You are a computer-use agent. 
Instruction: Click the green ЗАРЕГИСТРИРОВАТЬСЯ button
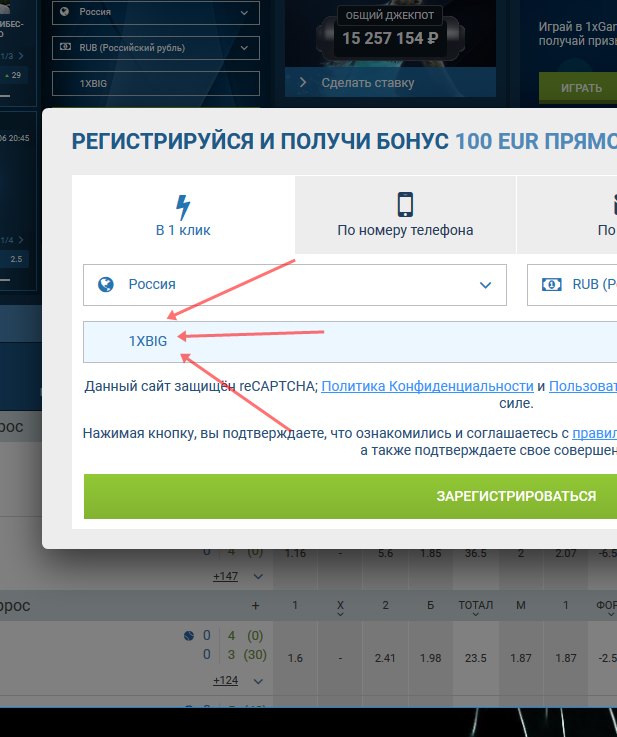351,496
